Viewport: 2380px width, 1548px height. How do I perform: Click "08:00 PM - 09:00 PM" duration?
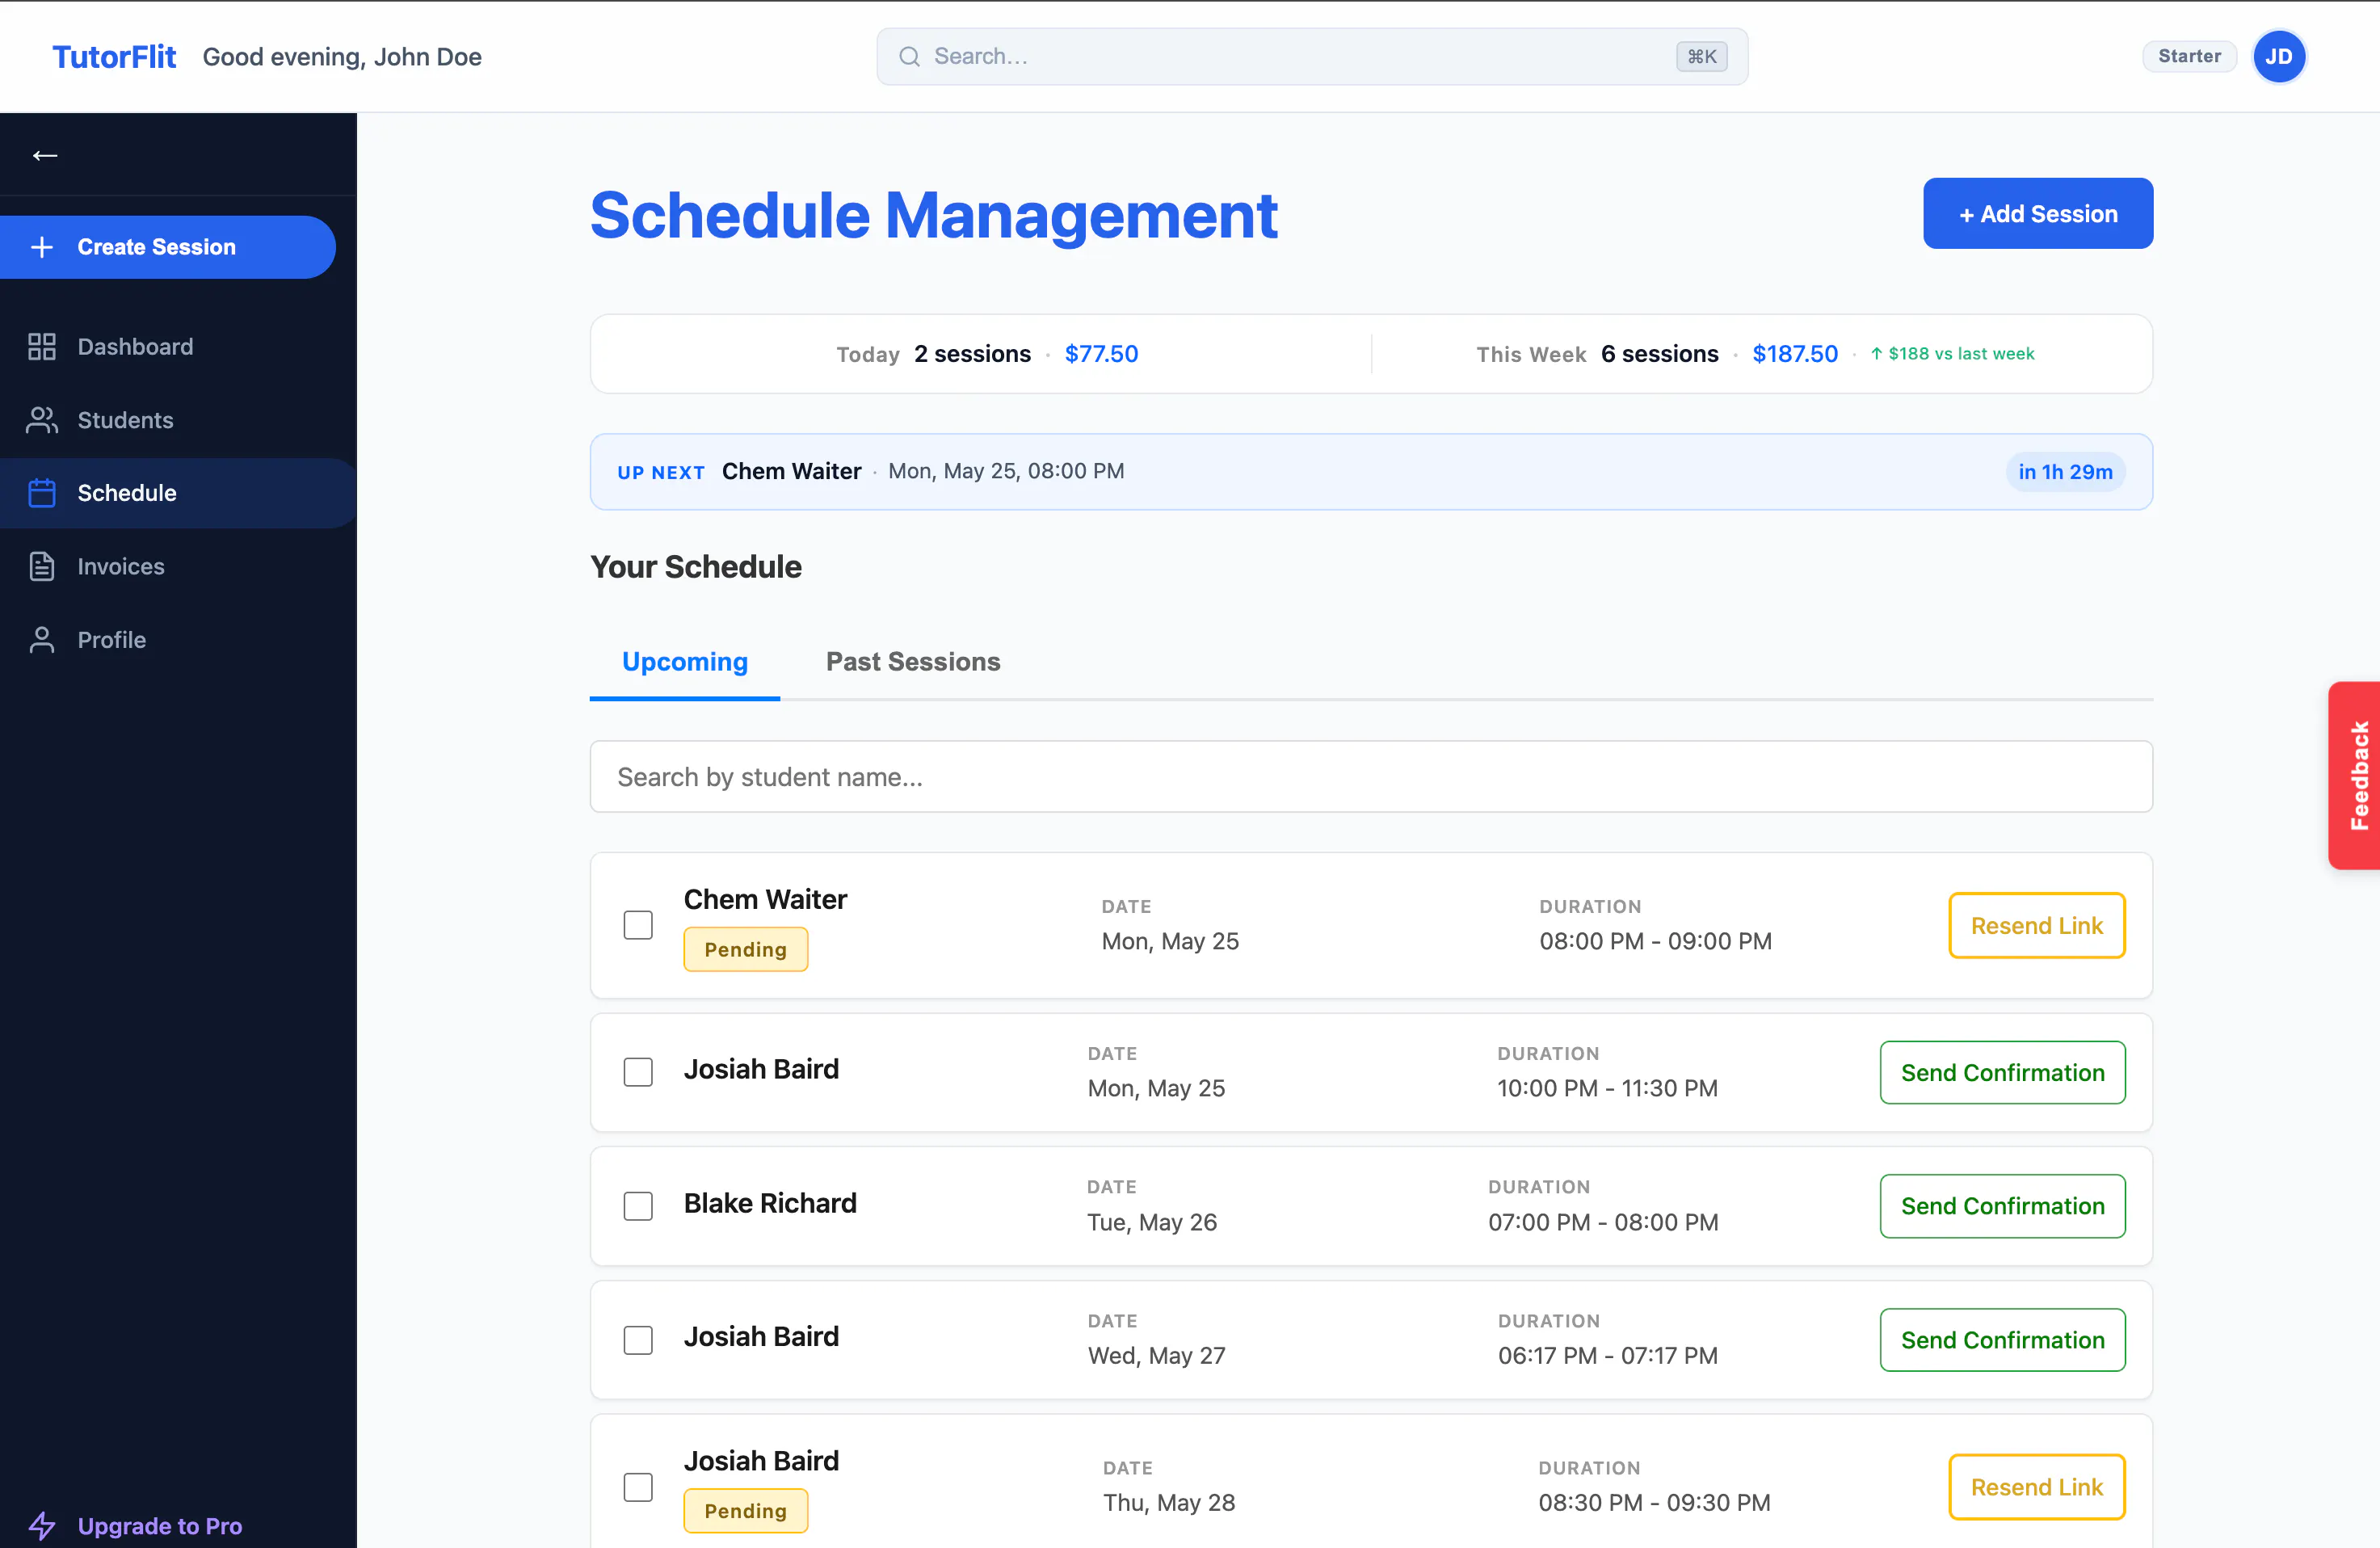coord(1655,941)
